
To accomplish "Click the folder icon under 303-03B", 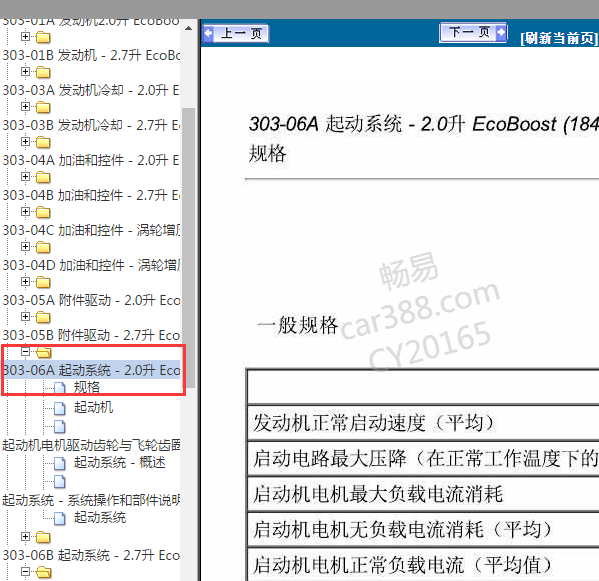I will click(x=43, y=142).
